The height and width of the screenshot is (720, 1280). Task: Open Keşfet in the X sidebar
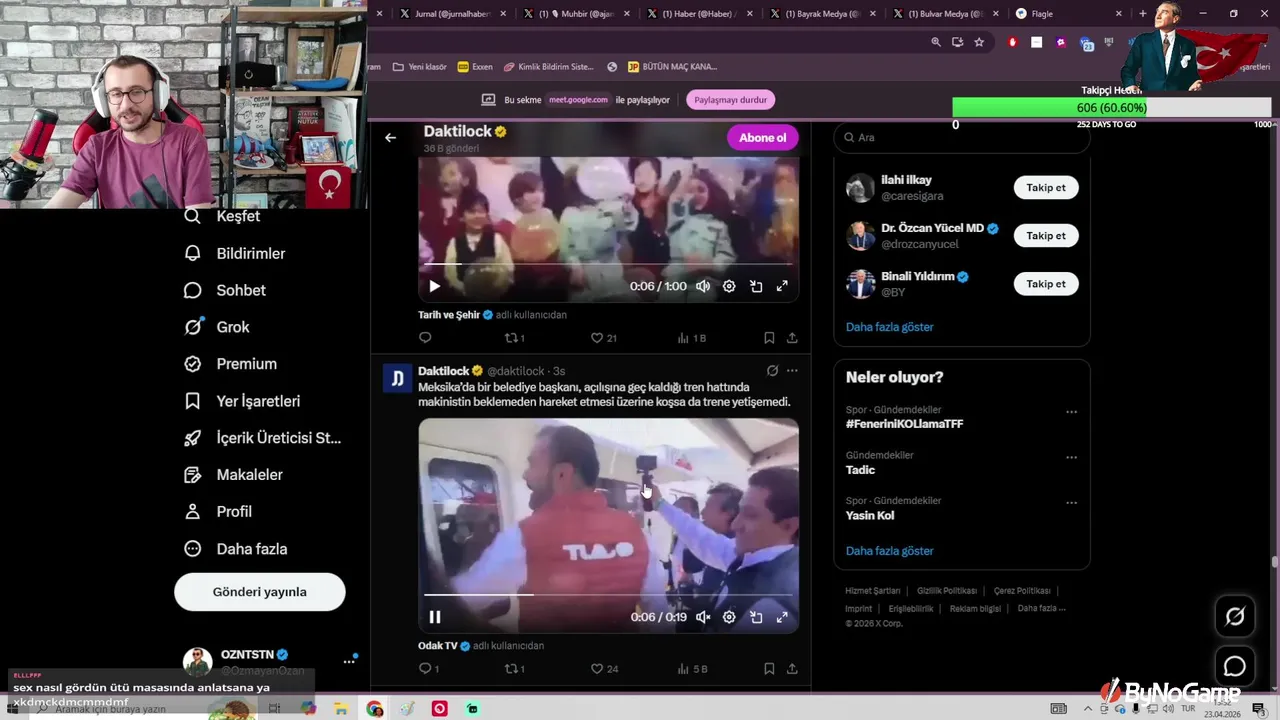(222, 216)
